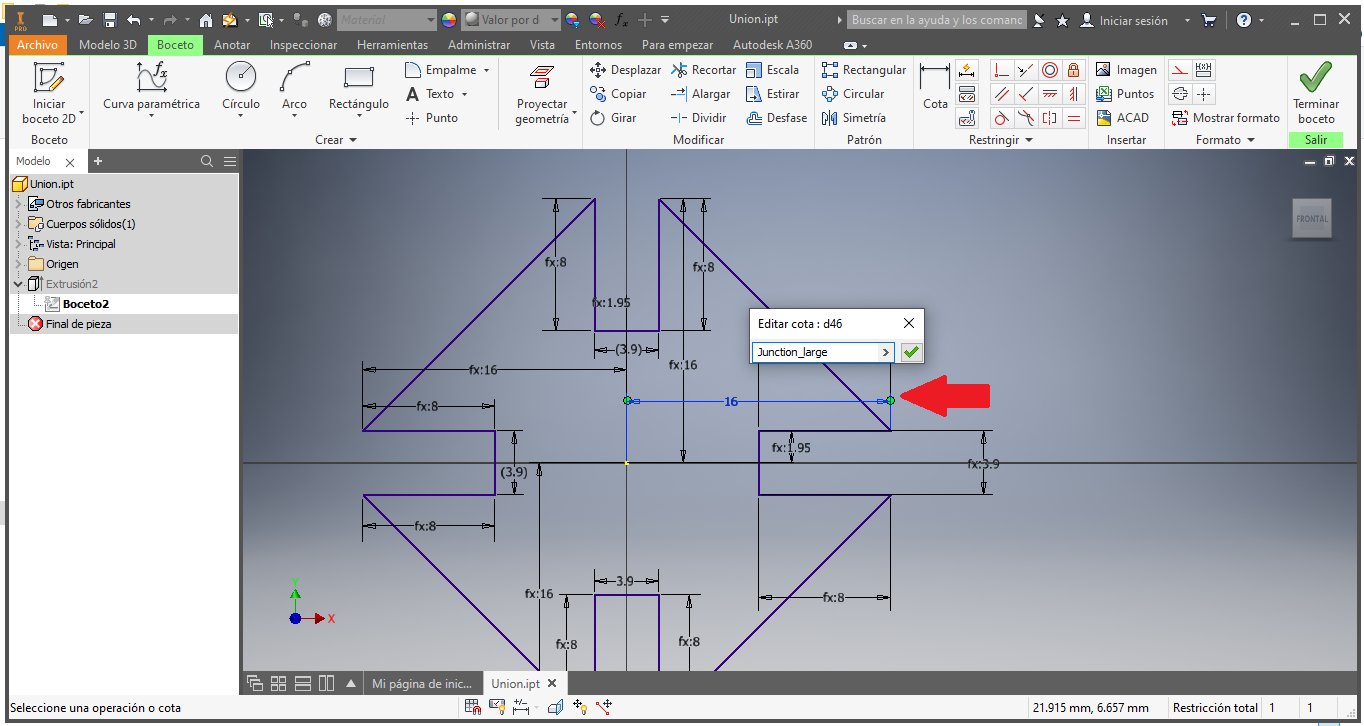
Task: Expand the Restringir panel
Action: [1001, 140]
